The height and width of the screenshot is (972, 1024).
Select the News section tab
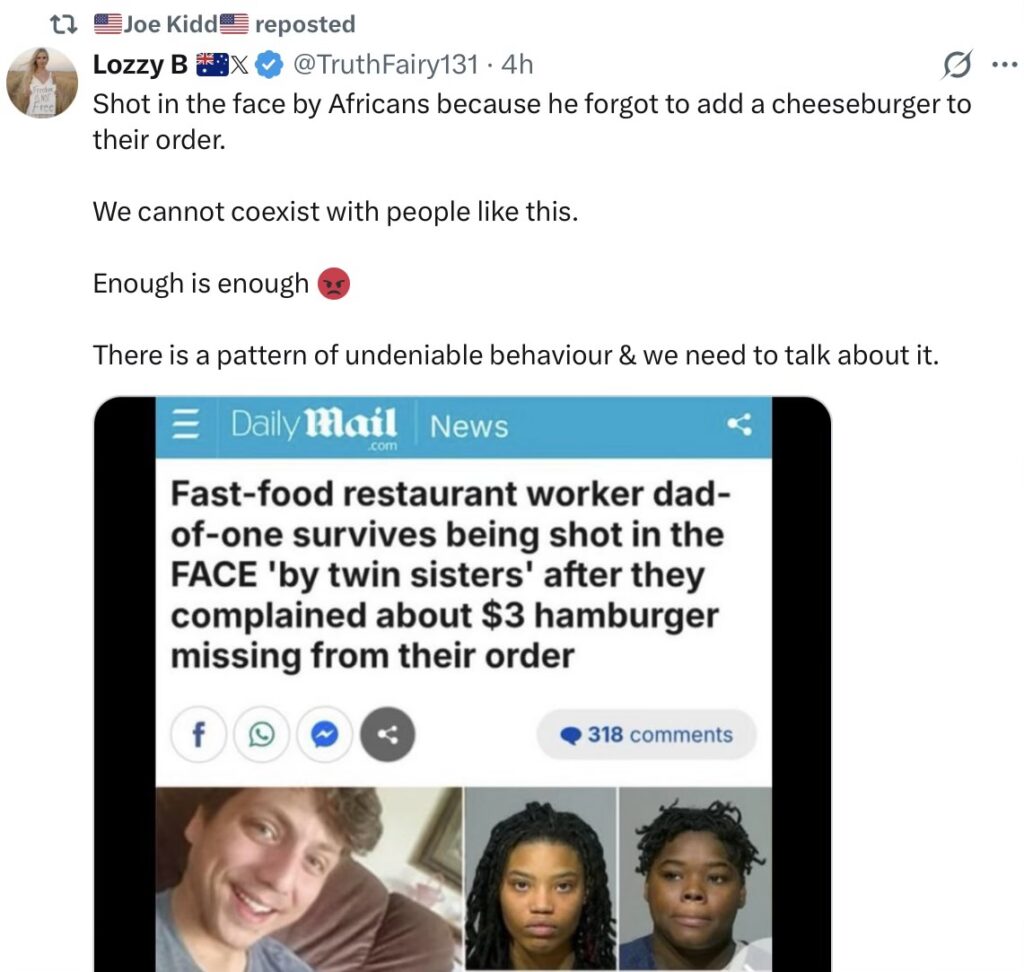click(469, 427)
